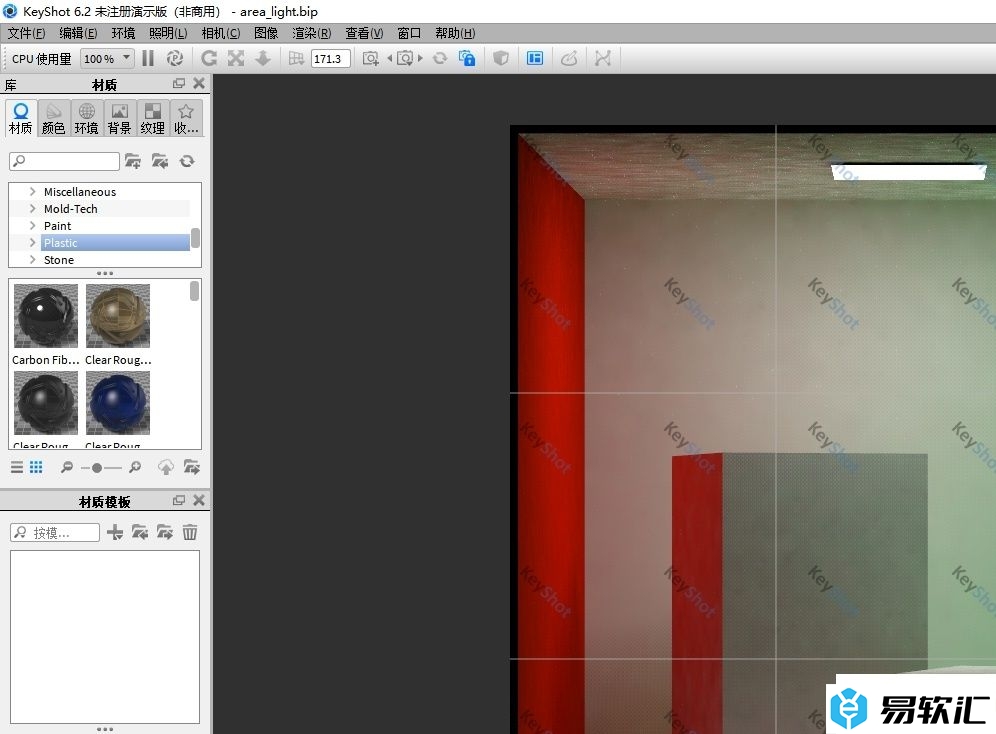Click the add camera icon

(370, 58)
